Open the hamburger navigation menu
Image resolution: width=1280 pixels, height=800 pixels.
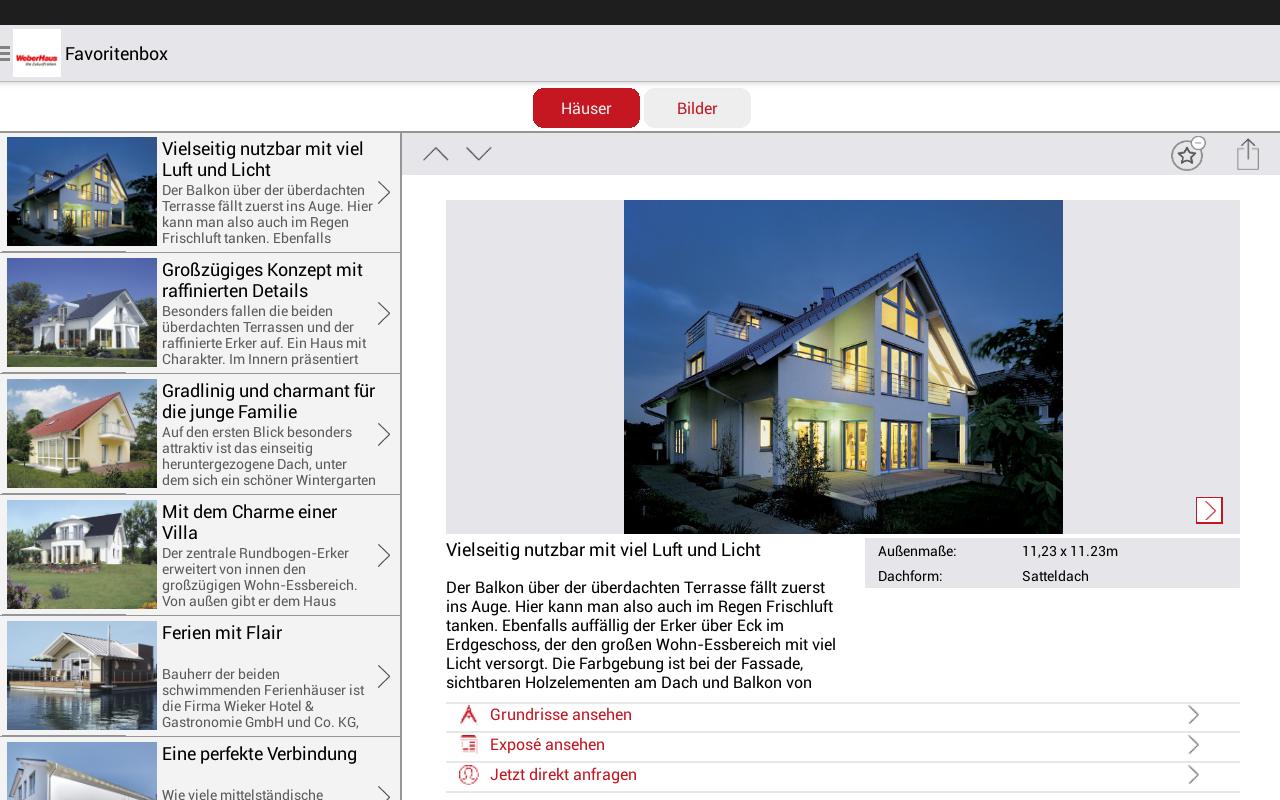click(x=5, y=54)
